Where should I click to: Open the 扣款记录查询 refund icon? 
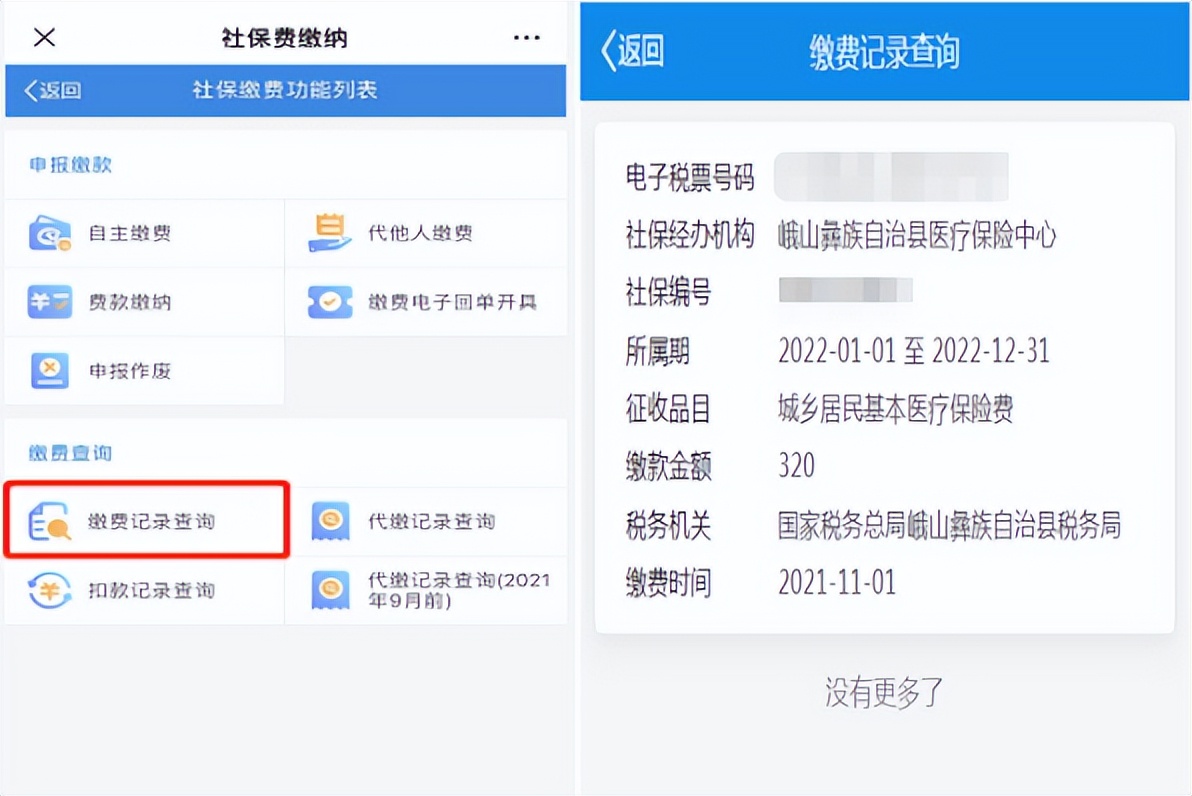point(50,590)
